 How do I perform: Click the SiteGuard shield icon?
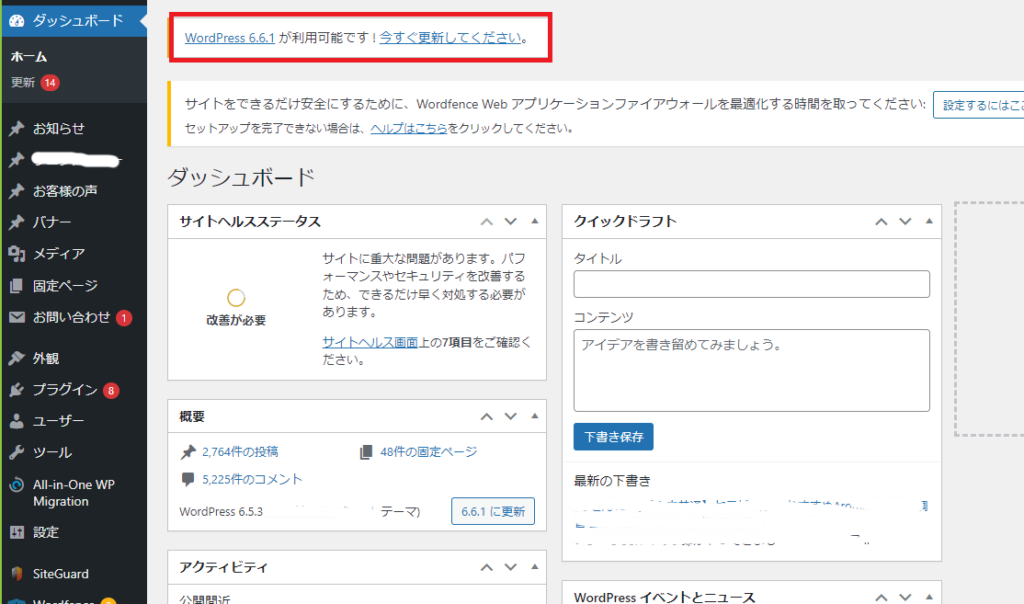[17, 573]
